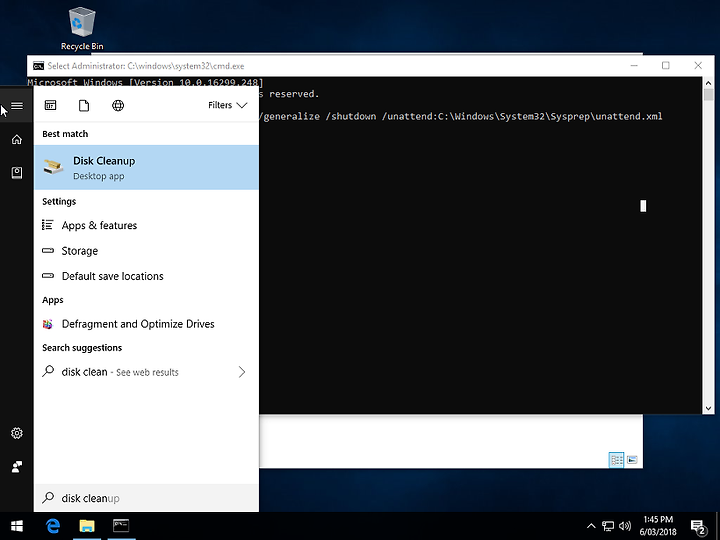Click the search box containing disk clean
Viewport: 720px width, 540px height.
click(146, 498)
